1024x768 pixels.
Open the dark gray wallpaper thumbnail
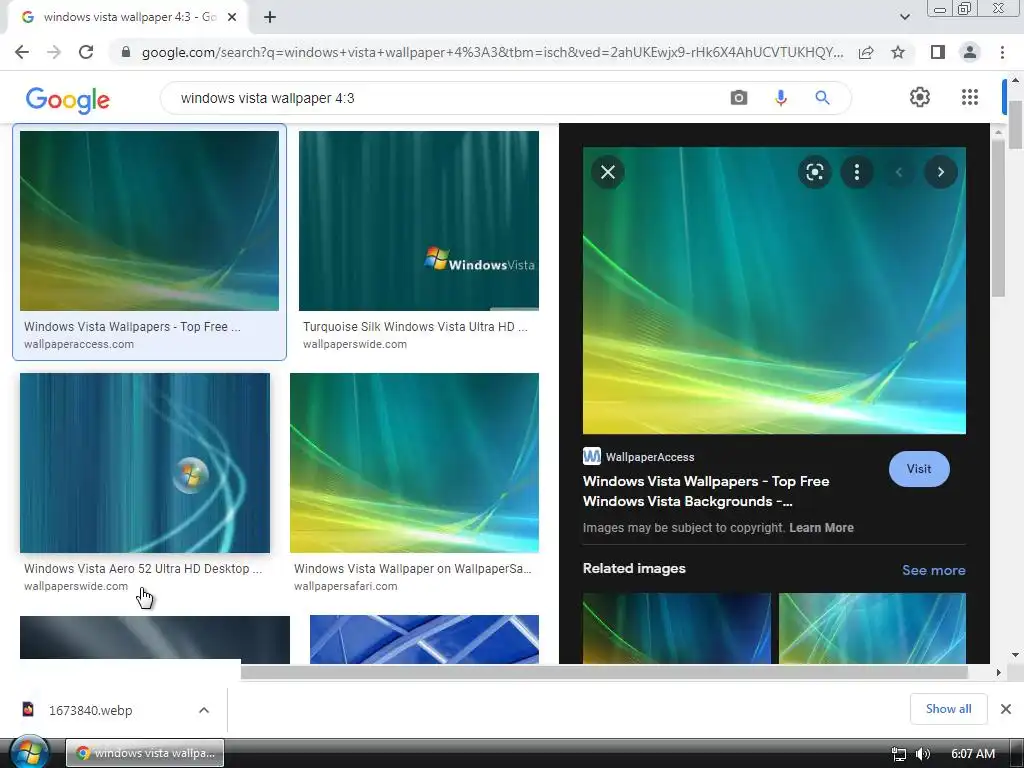pyautogui.click(x=155, y=637)
